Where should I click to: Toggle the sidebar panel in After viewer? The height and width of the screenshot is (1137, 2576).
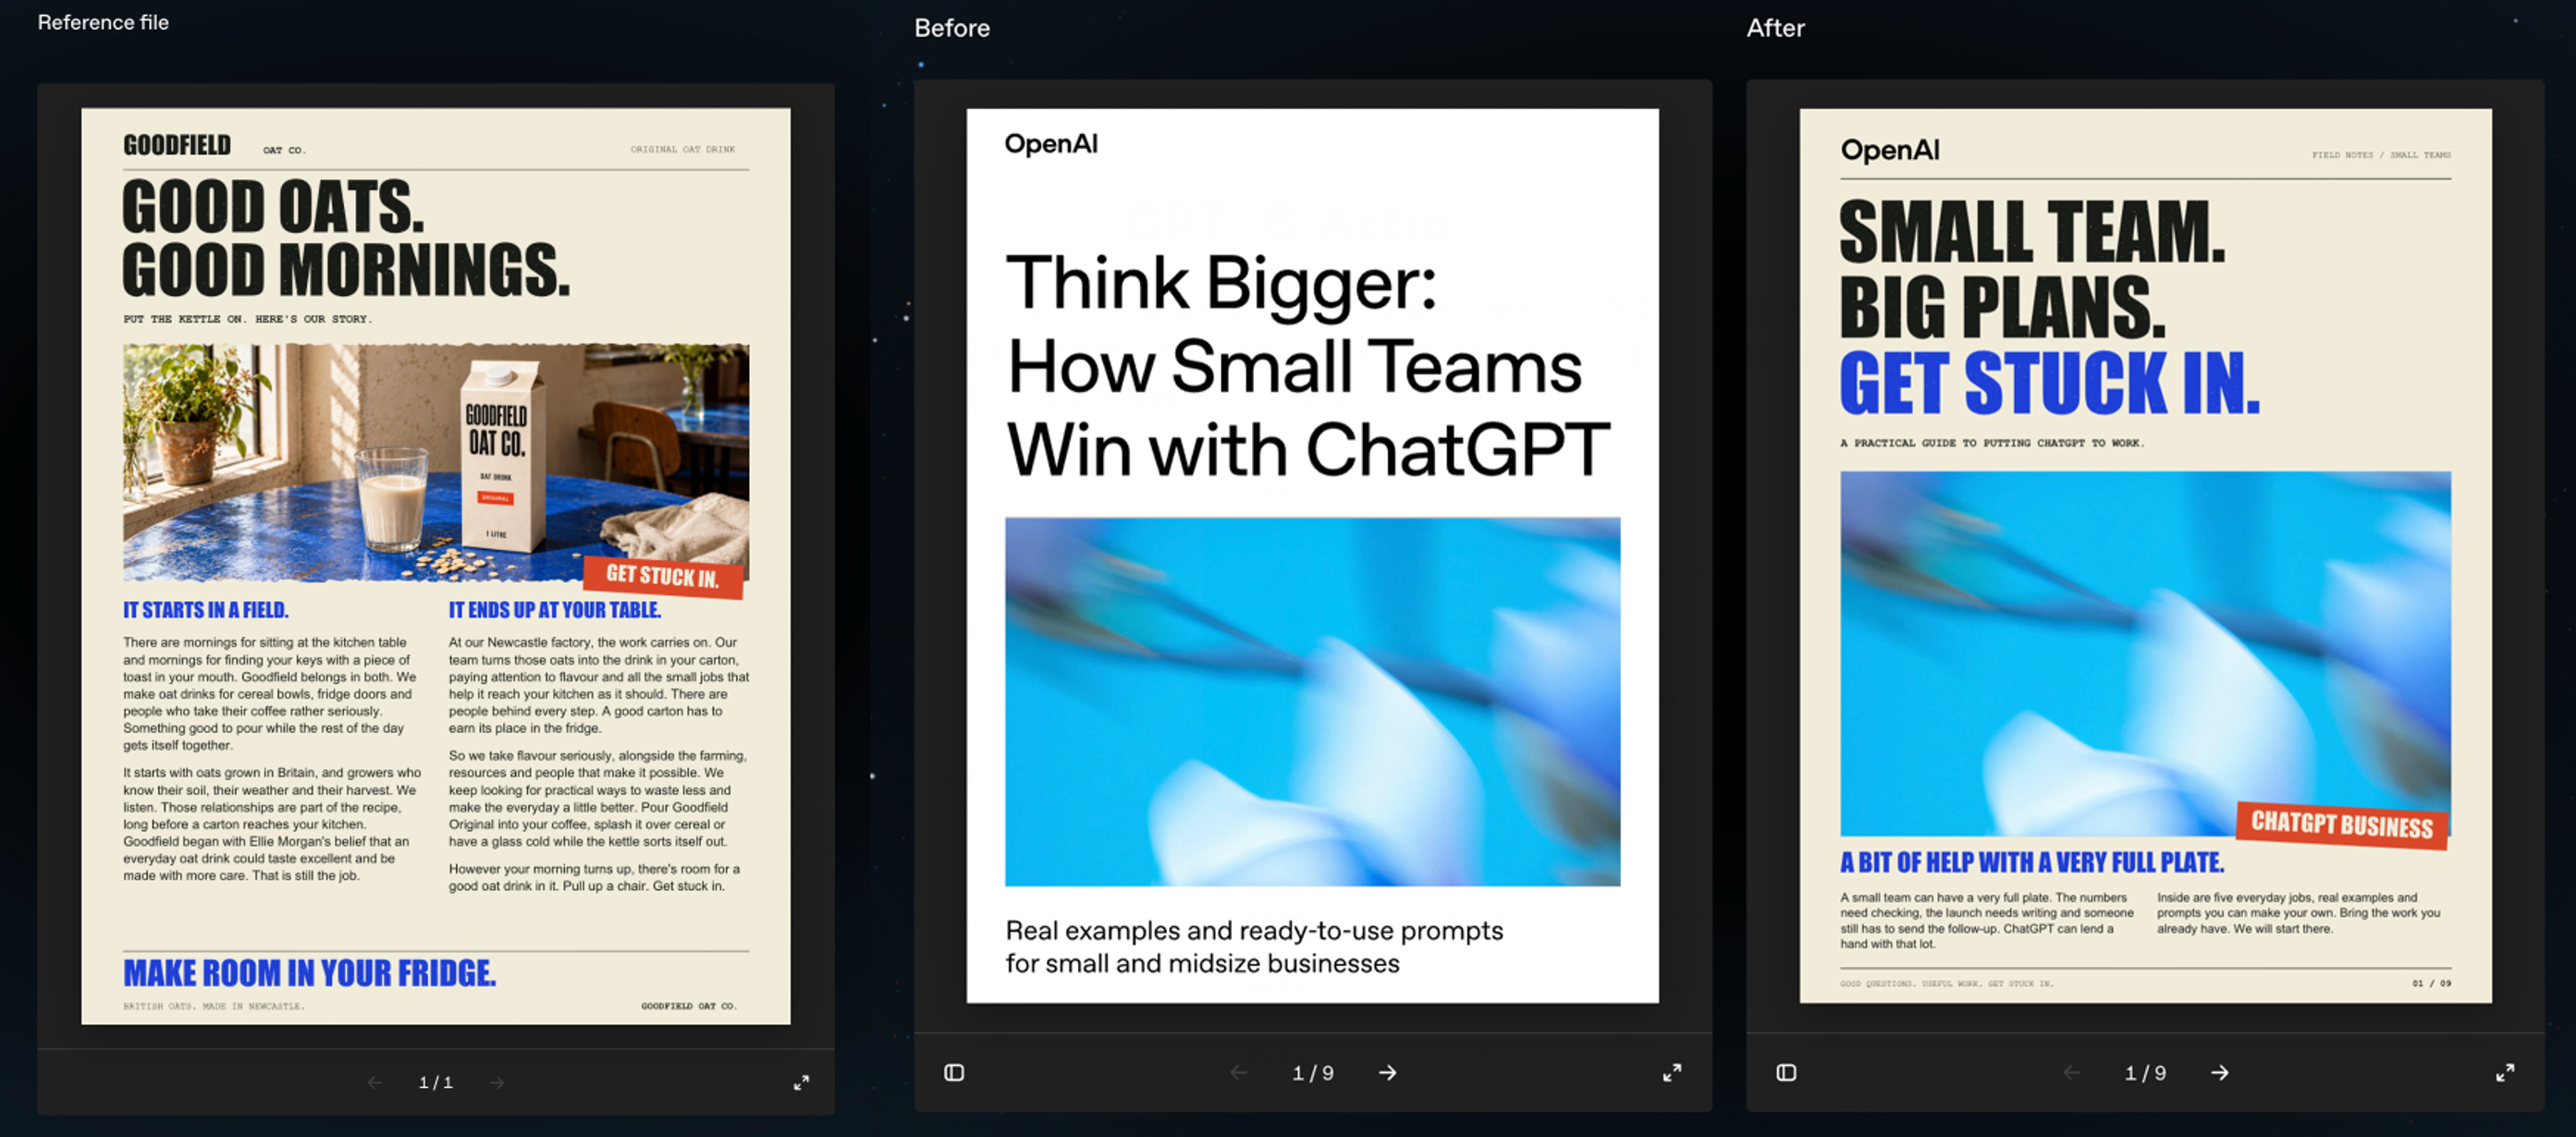tap(1786, 1072)
